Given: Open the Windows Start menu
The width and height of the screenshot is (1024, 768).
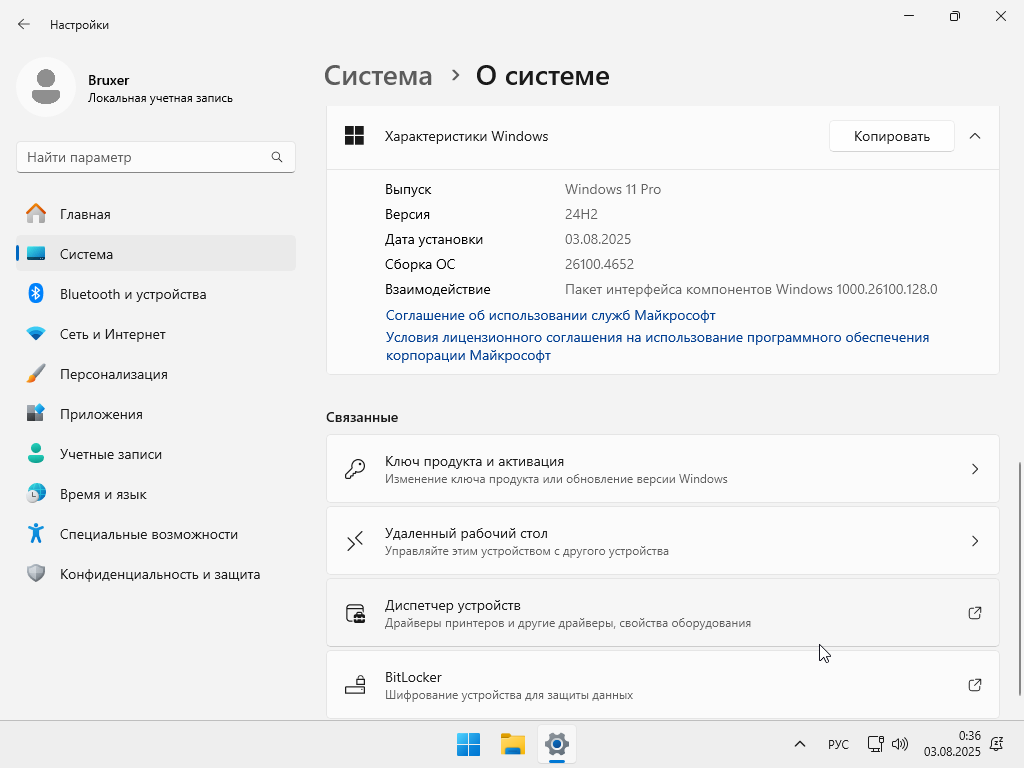Looking at the screenshot, I should 468,744.
